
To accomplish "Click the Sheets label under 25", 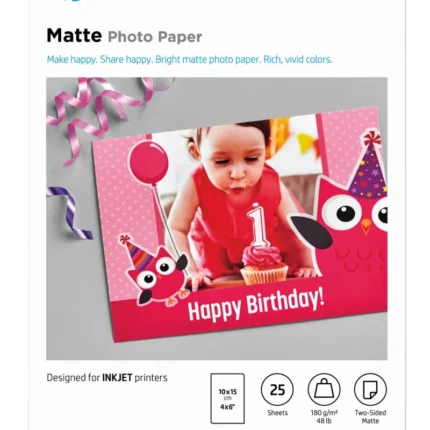I will tap(277, 413).
